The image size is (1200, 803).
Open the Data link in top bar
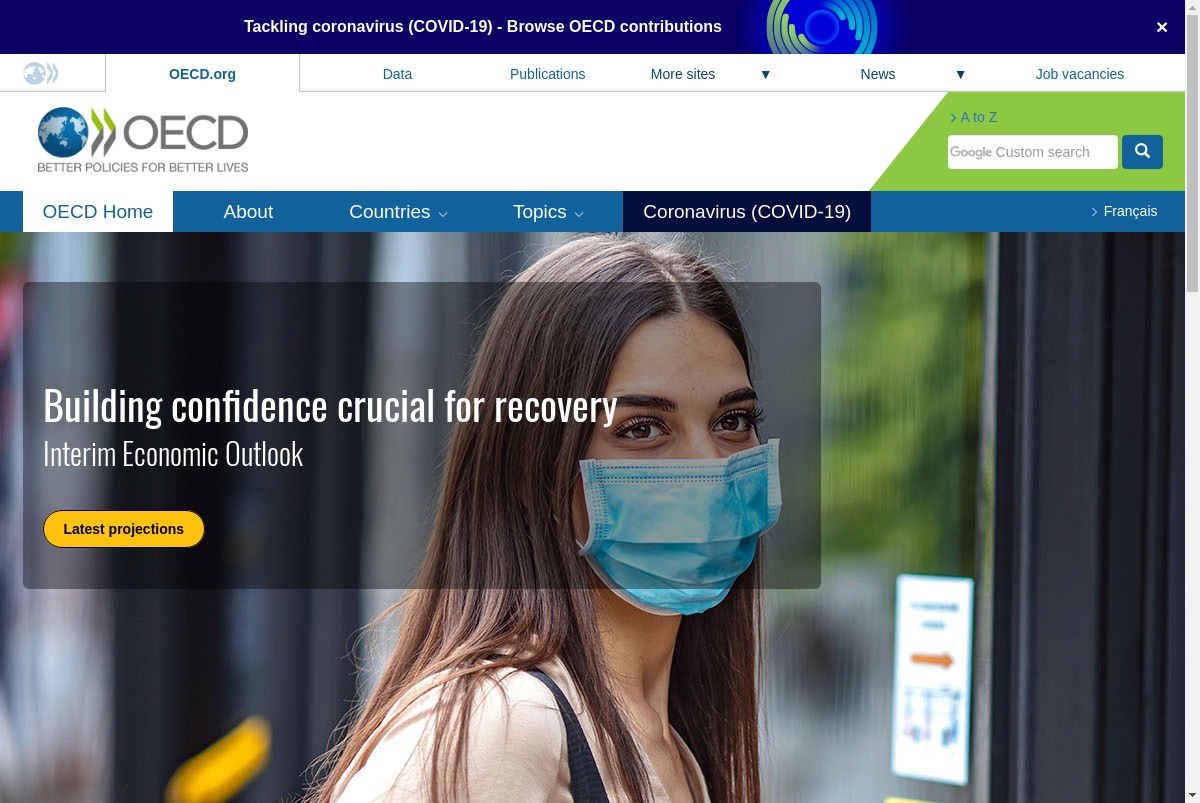(397, 74)
